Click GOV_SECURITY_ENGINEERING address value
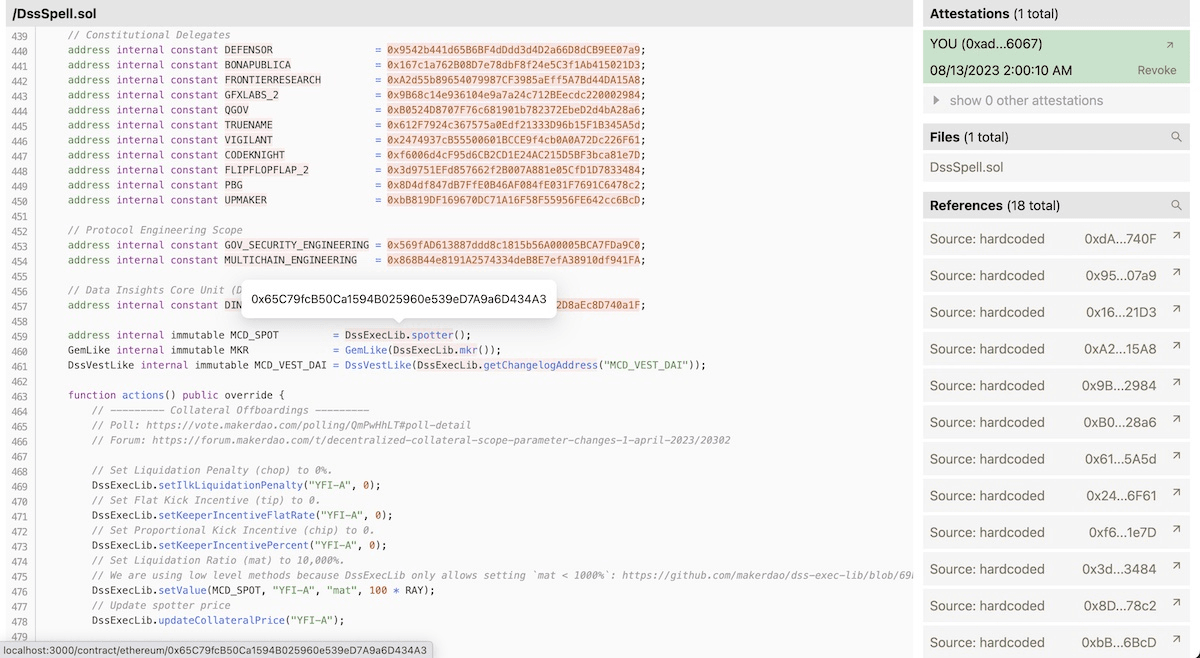Viewport: 1200px width, 658px height. click(515, 245)
